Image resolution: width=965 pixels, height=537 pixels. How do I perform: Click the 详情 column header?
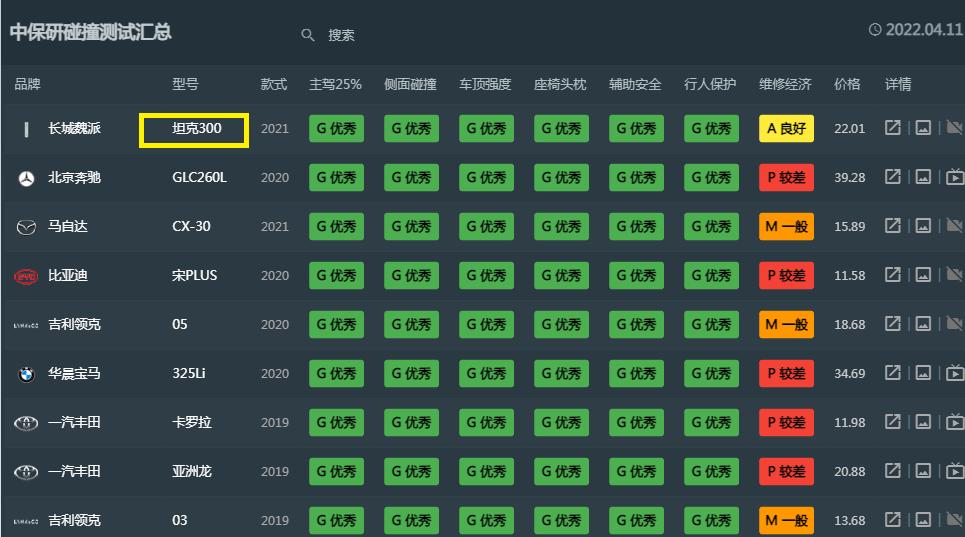898,84
